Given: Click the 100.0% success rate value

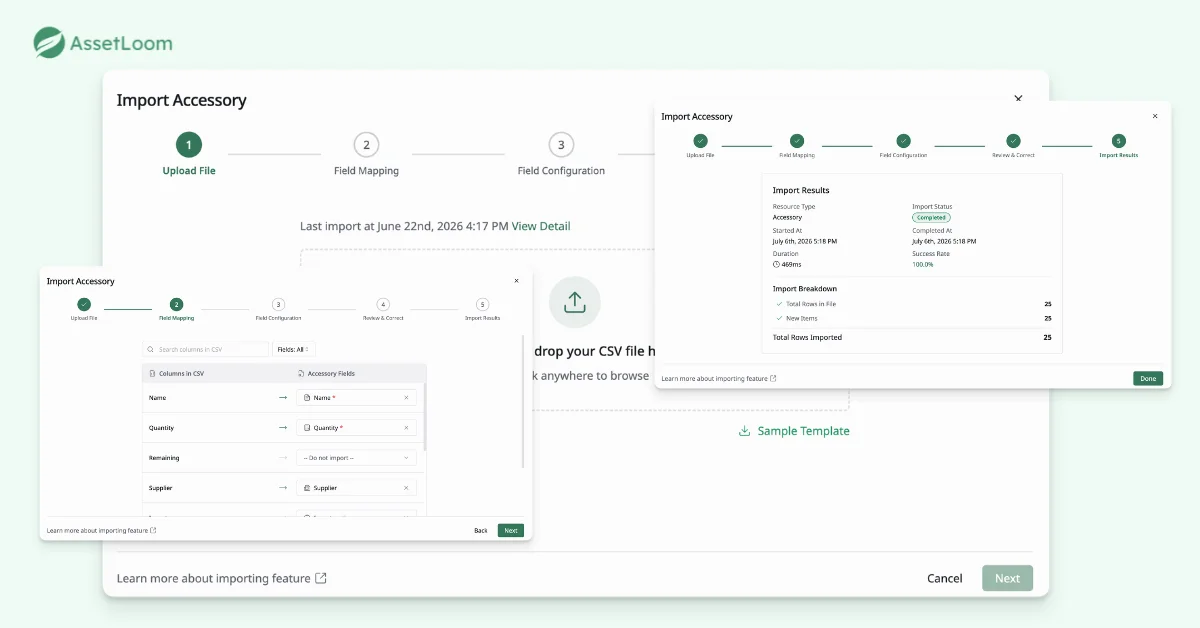Looking at the screenshot, I should 923,264.
